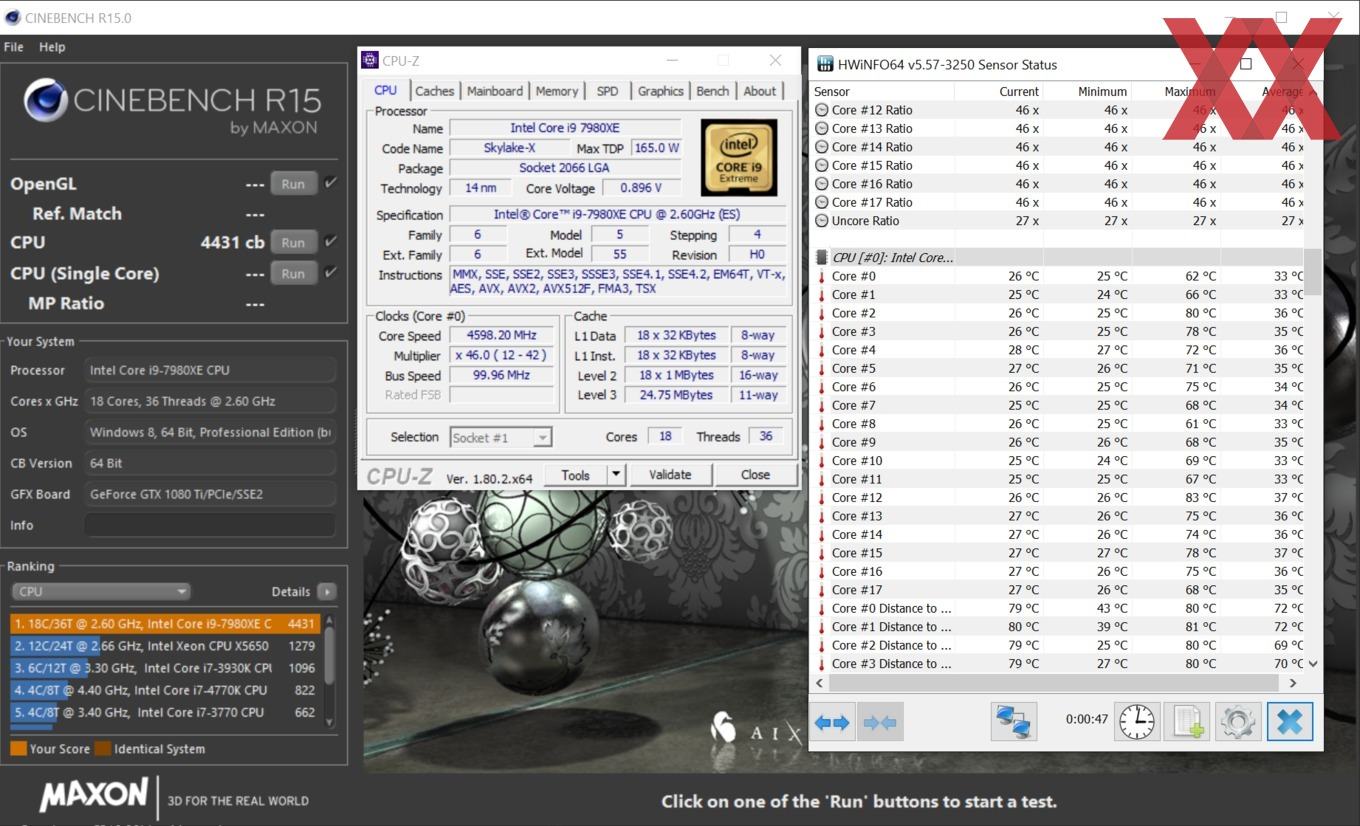
Task: Switch to CPU-Z Graphics tab
Action: click(661, 91)
